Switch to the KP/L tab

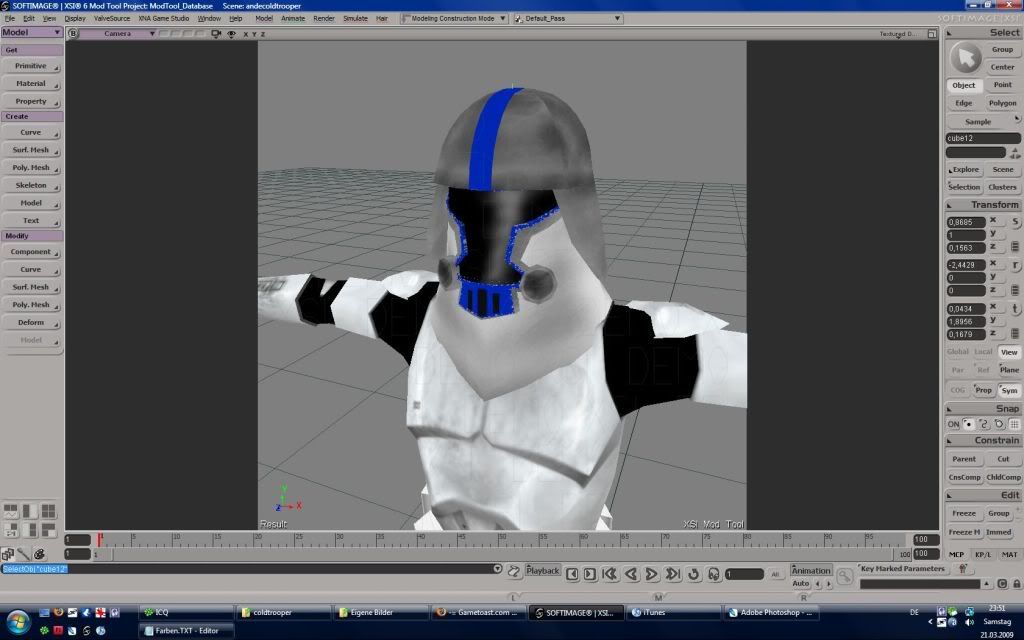pos(983,554)
